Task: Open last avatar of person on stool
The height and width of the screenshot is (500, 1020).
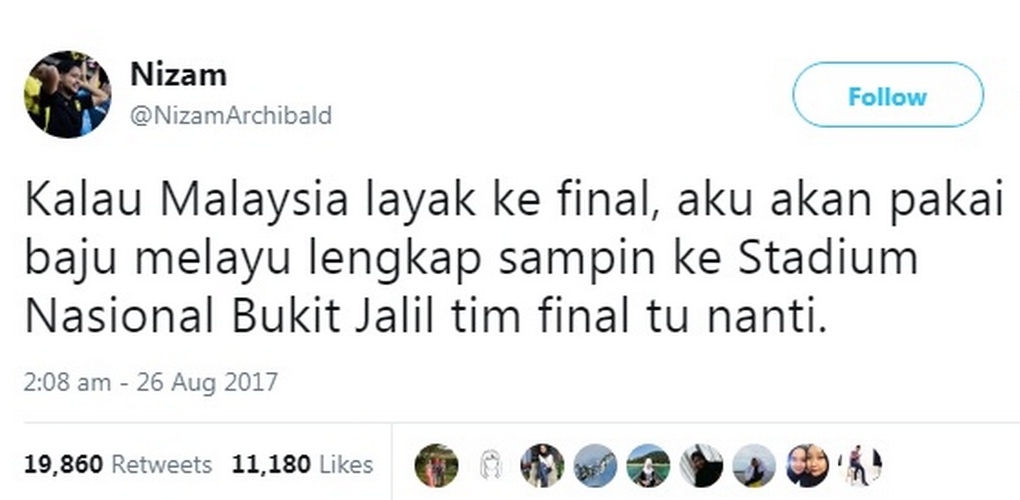Action: 860,466
